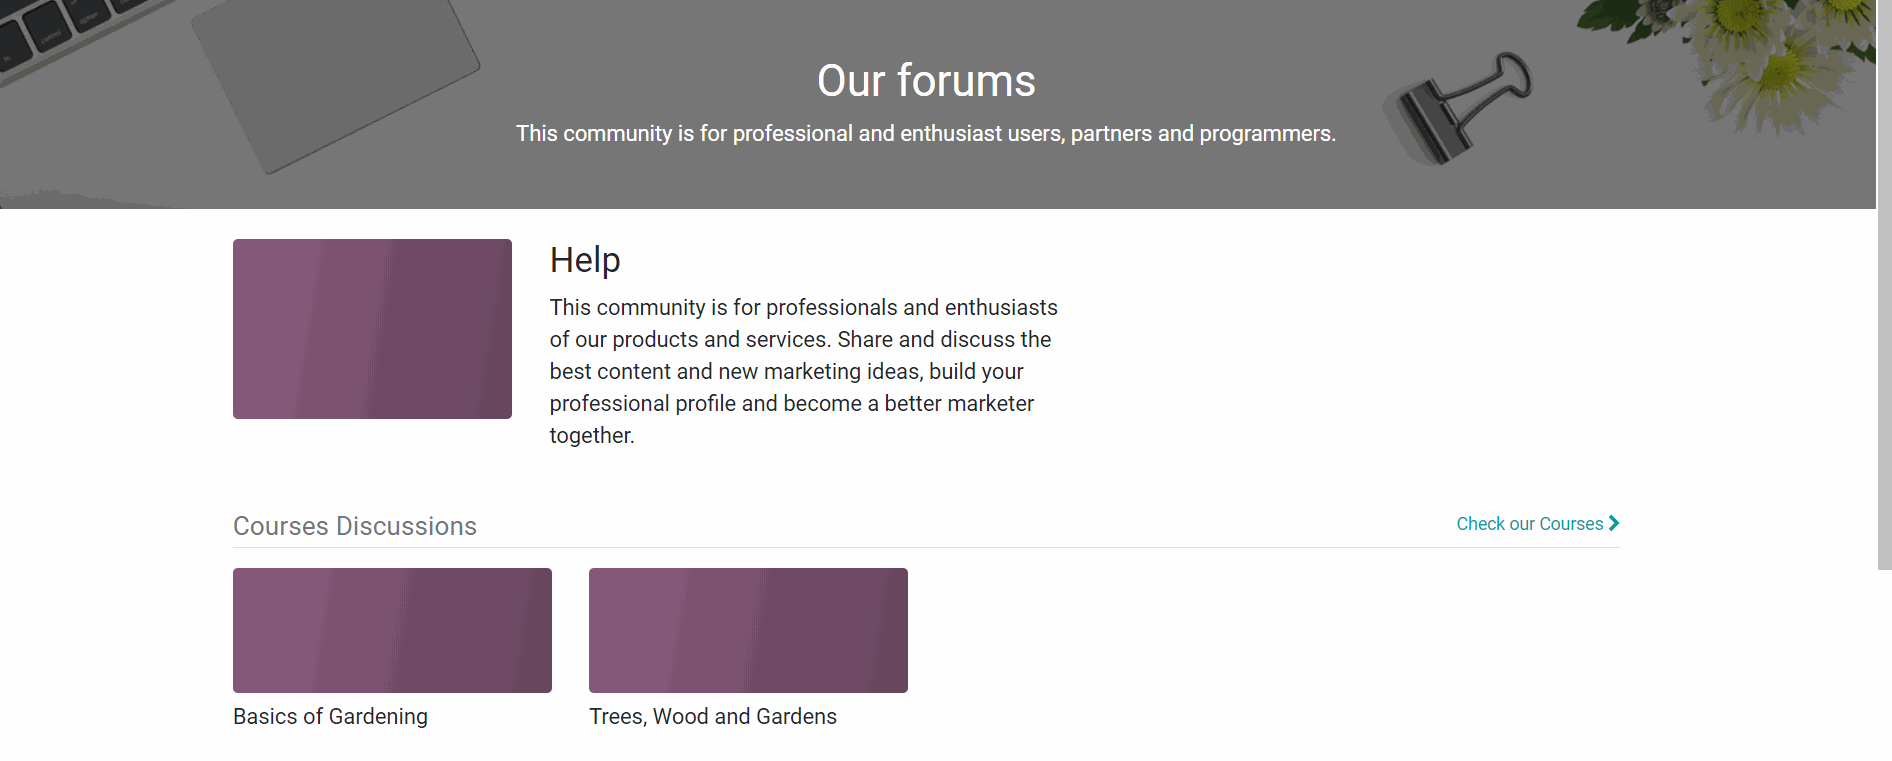Open the Basics of Gardening thumbnail
The height and width of the screenshot is (761, 1892).
tap(392, 630)
